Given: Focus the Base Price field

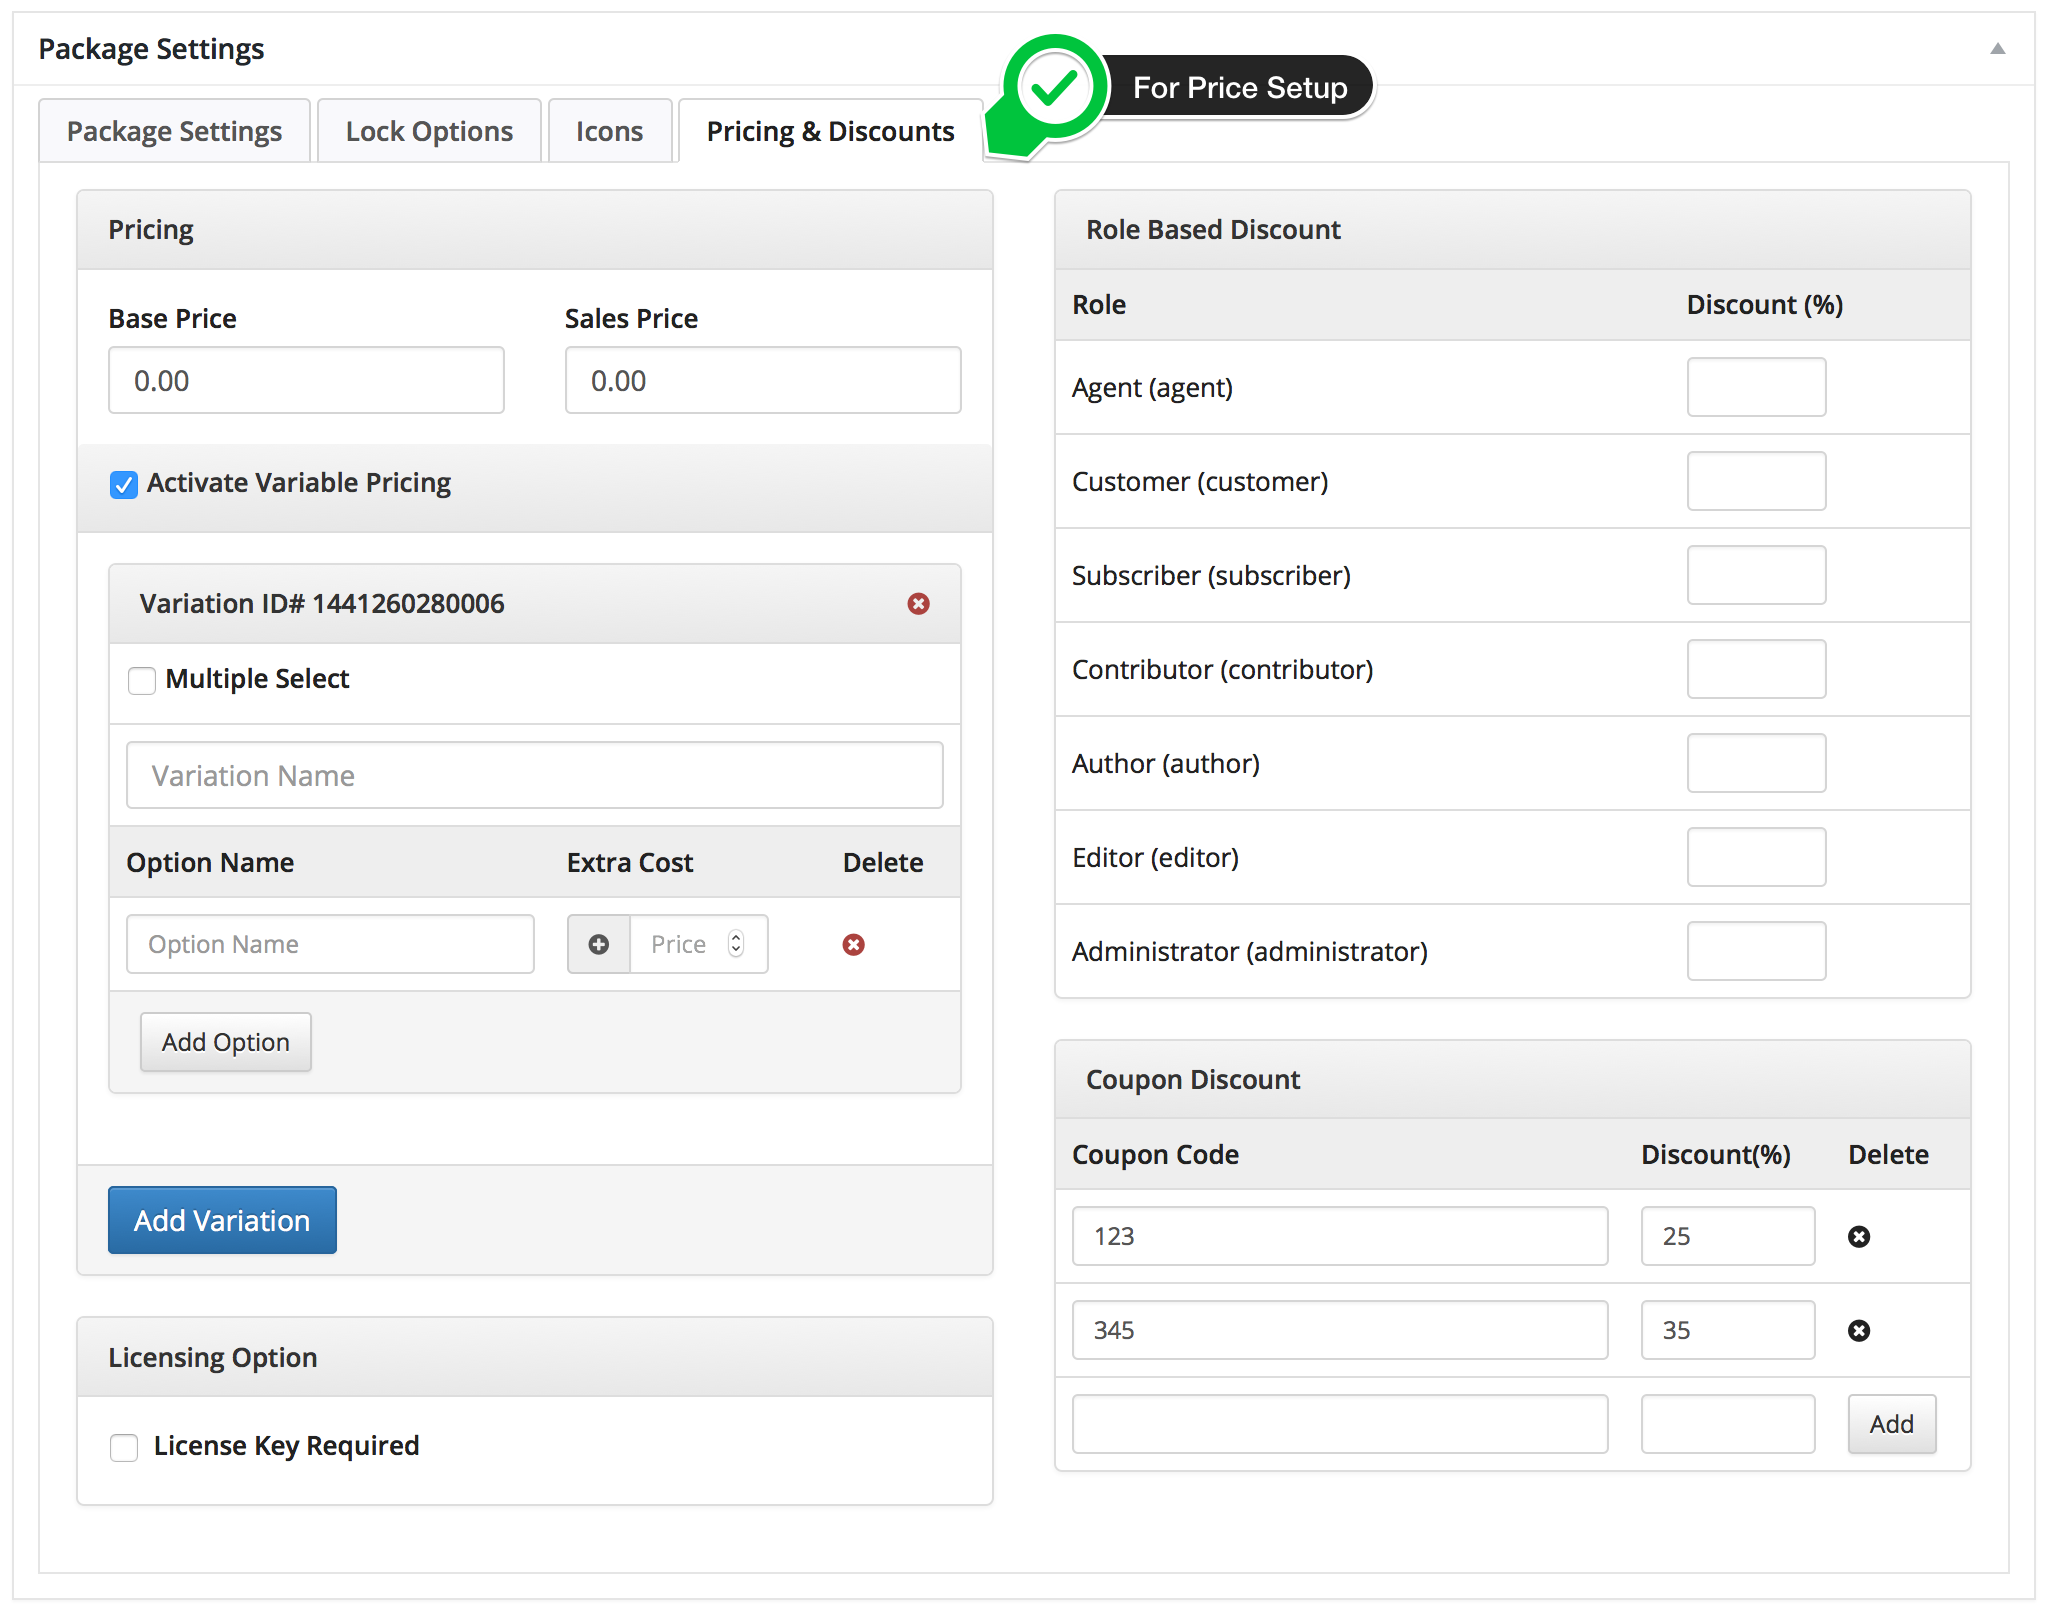Looking at the screenshot, I should pyautogui.click(x=306, y=380).
